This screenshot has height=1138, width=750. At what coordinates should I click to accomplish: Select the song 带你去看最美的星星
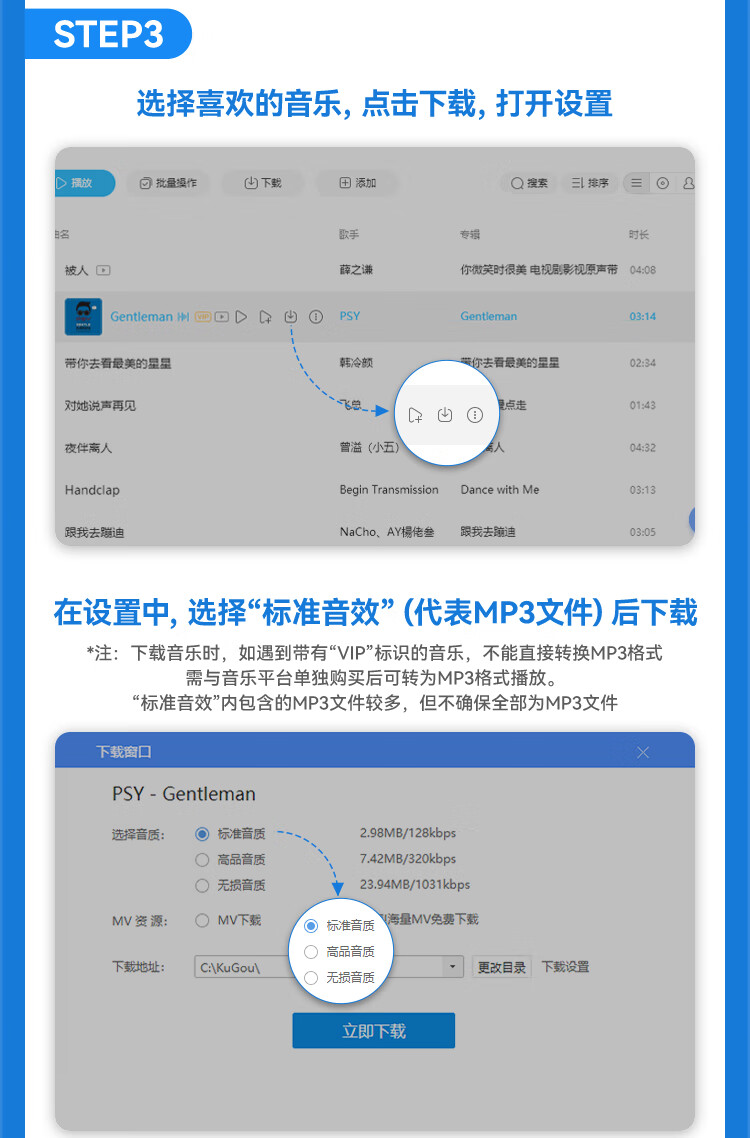click(x=118, y=363)
